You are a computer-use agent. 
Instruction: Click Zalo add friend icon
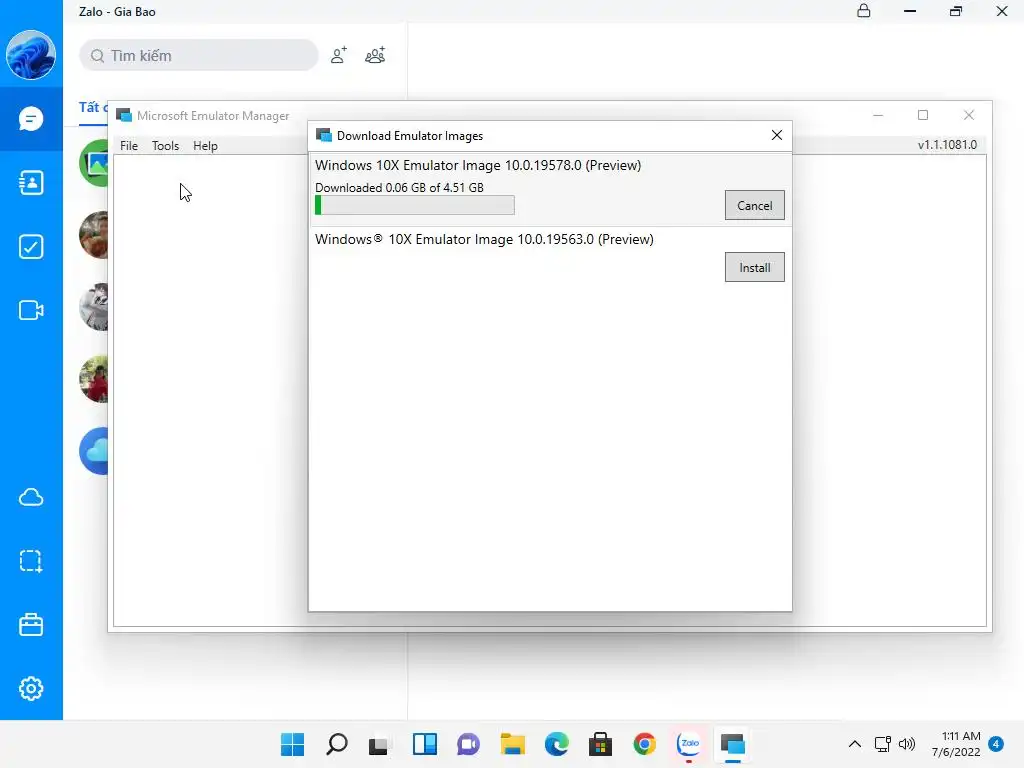(x=338, y=56)
